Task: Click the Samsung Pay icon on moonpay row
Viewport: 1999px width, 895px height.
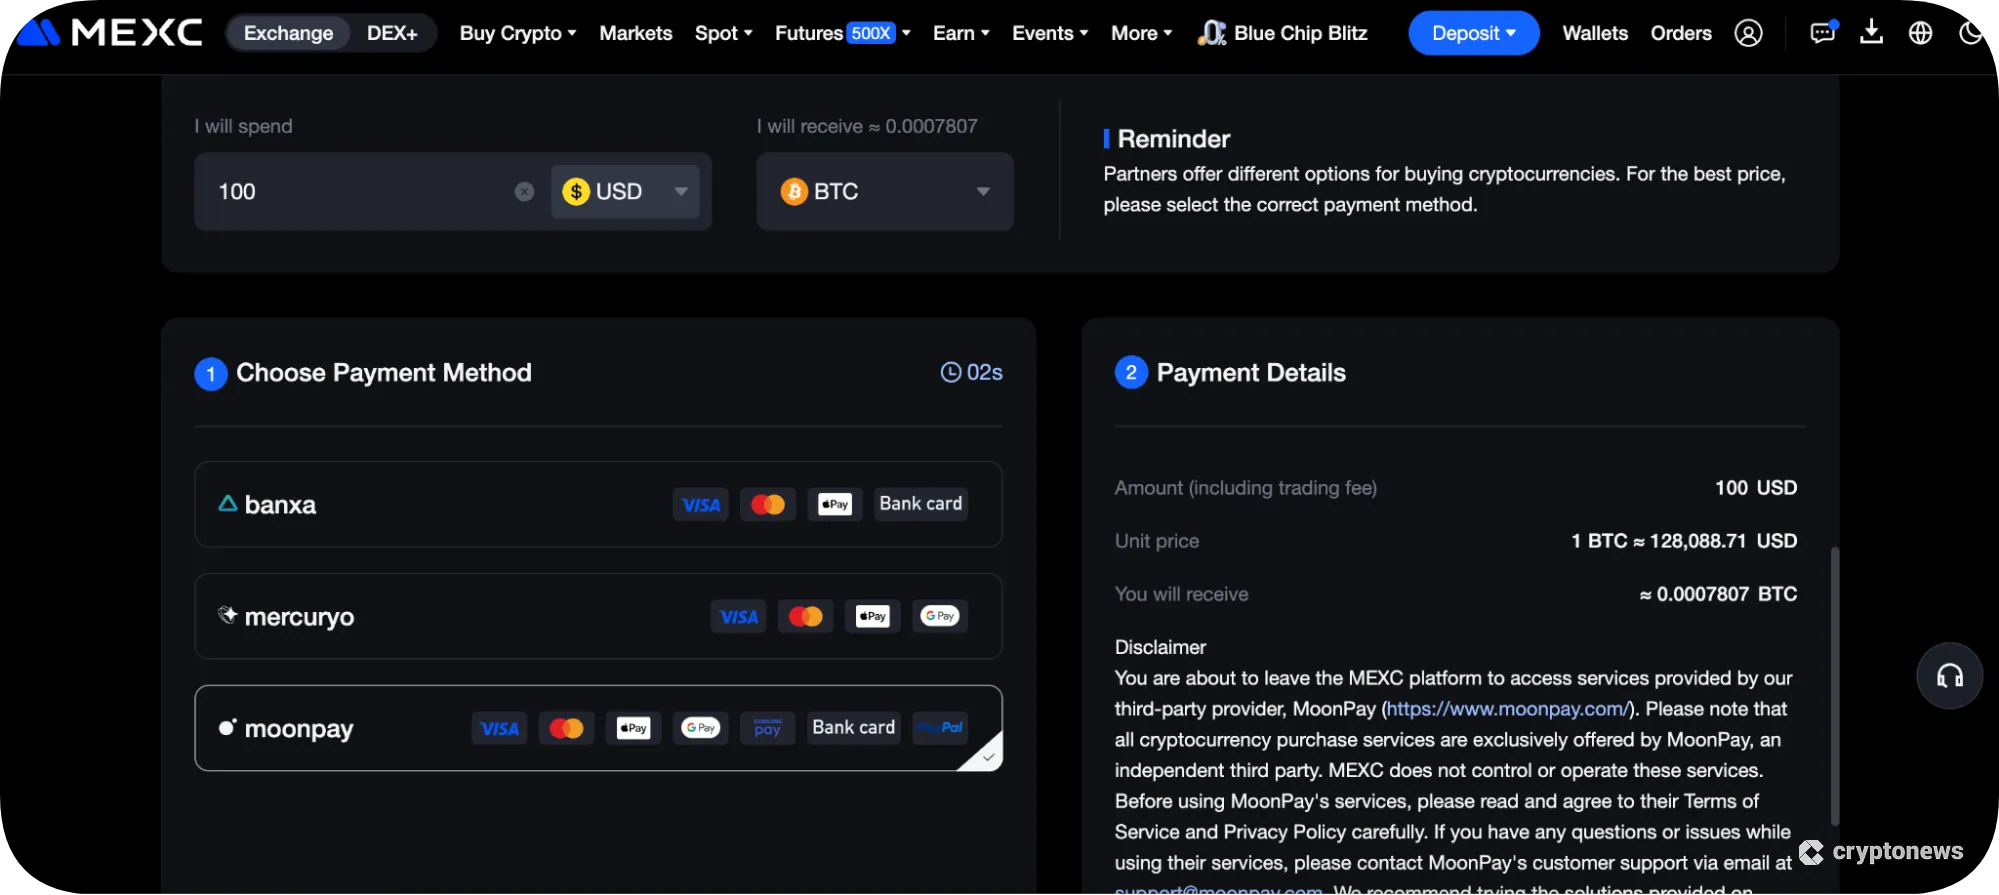Action: pos(768,729)
